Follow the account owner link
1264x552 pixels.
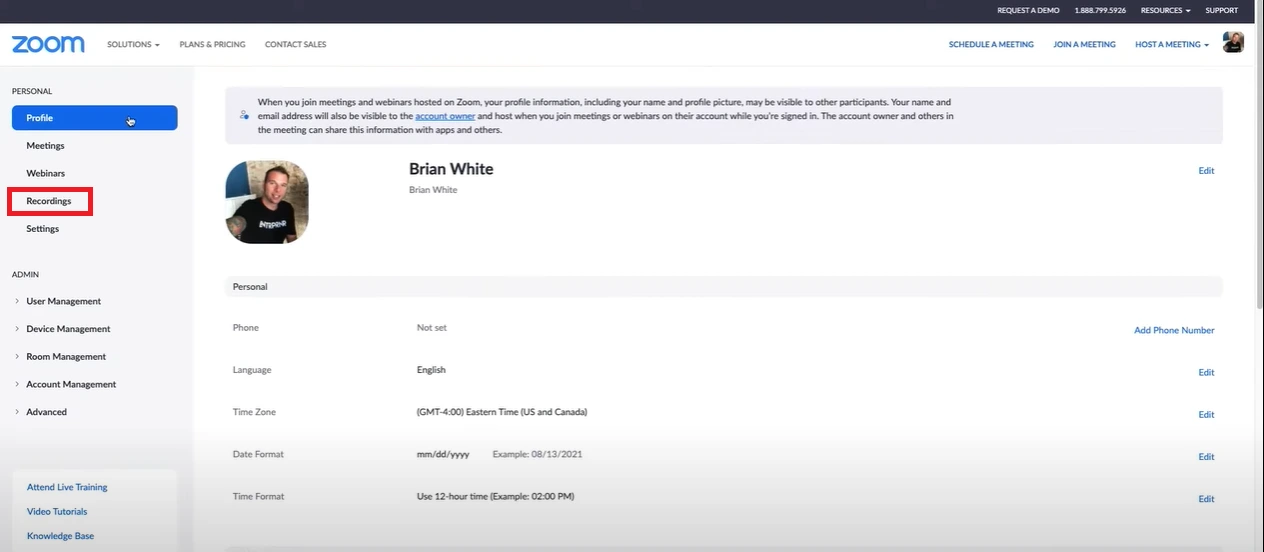click(445, 116)
